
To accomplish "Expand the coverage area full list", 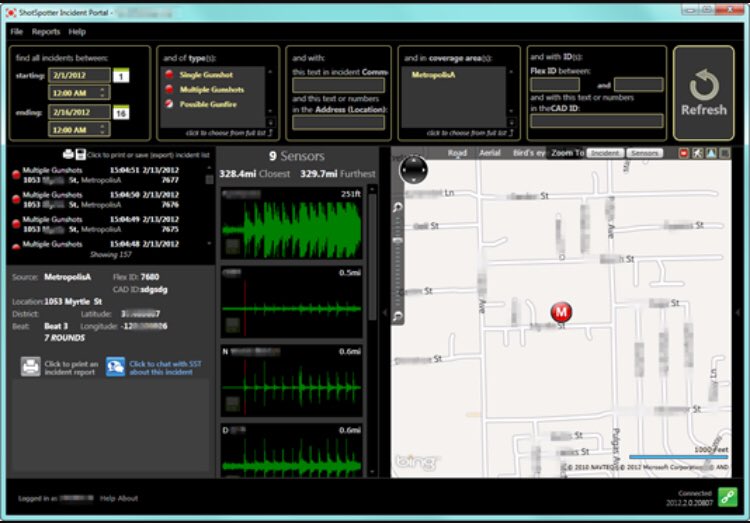I will click(470, 133).
